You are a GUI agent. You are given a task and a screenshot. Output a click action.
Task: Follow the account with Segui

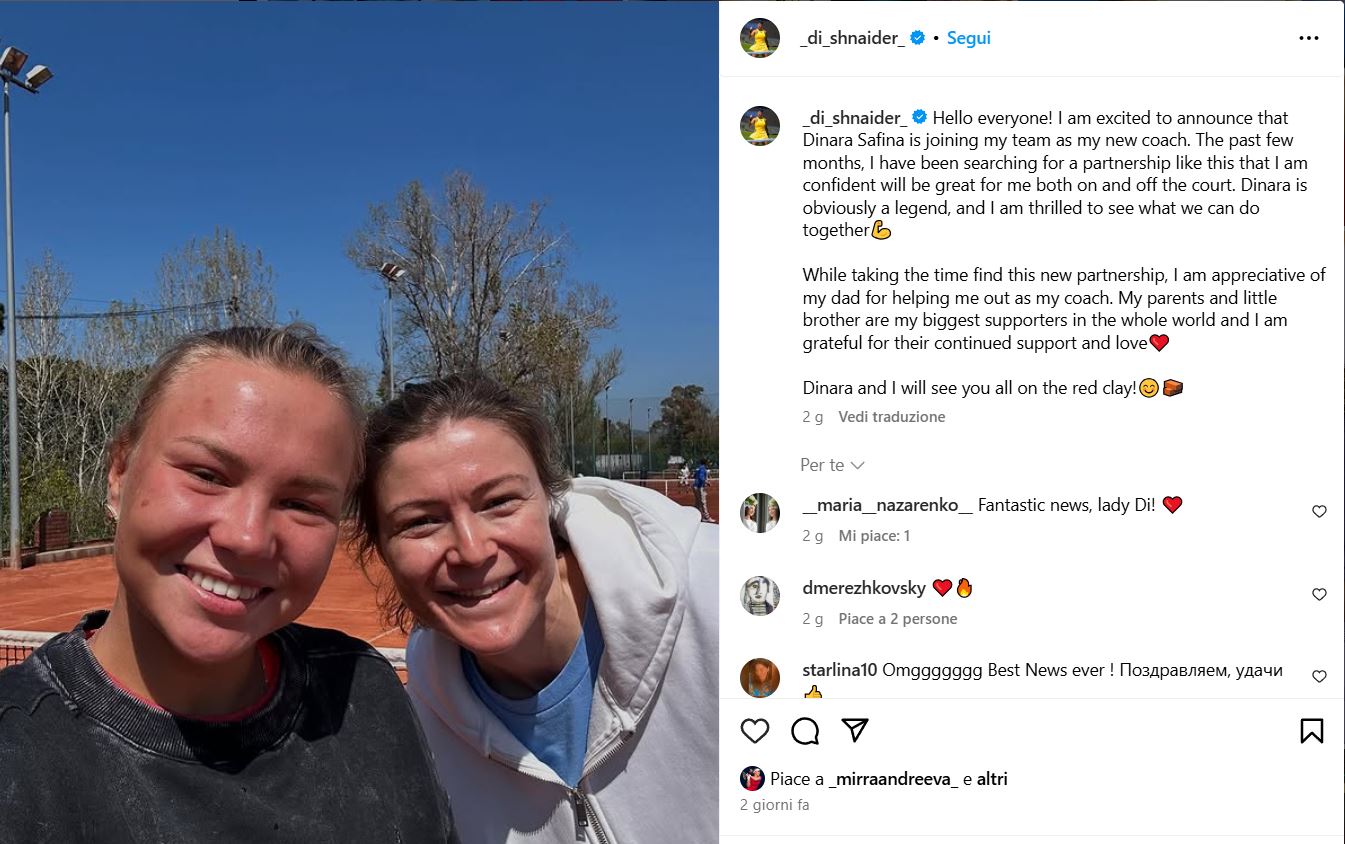(968, 38)
